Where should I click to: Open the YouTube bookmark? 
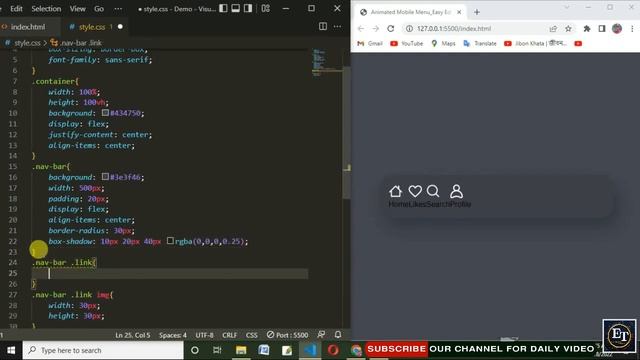[x=407, y=43]
